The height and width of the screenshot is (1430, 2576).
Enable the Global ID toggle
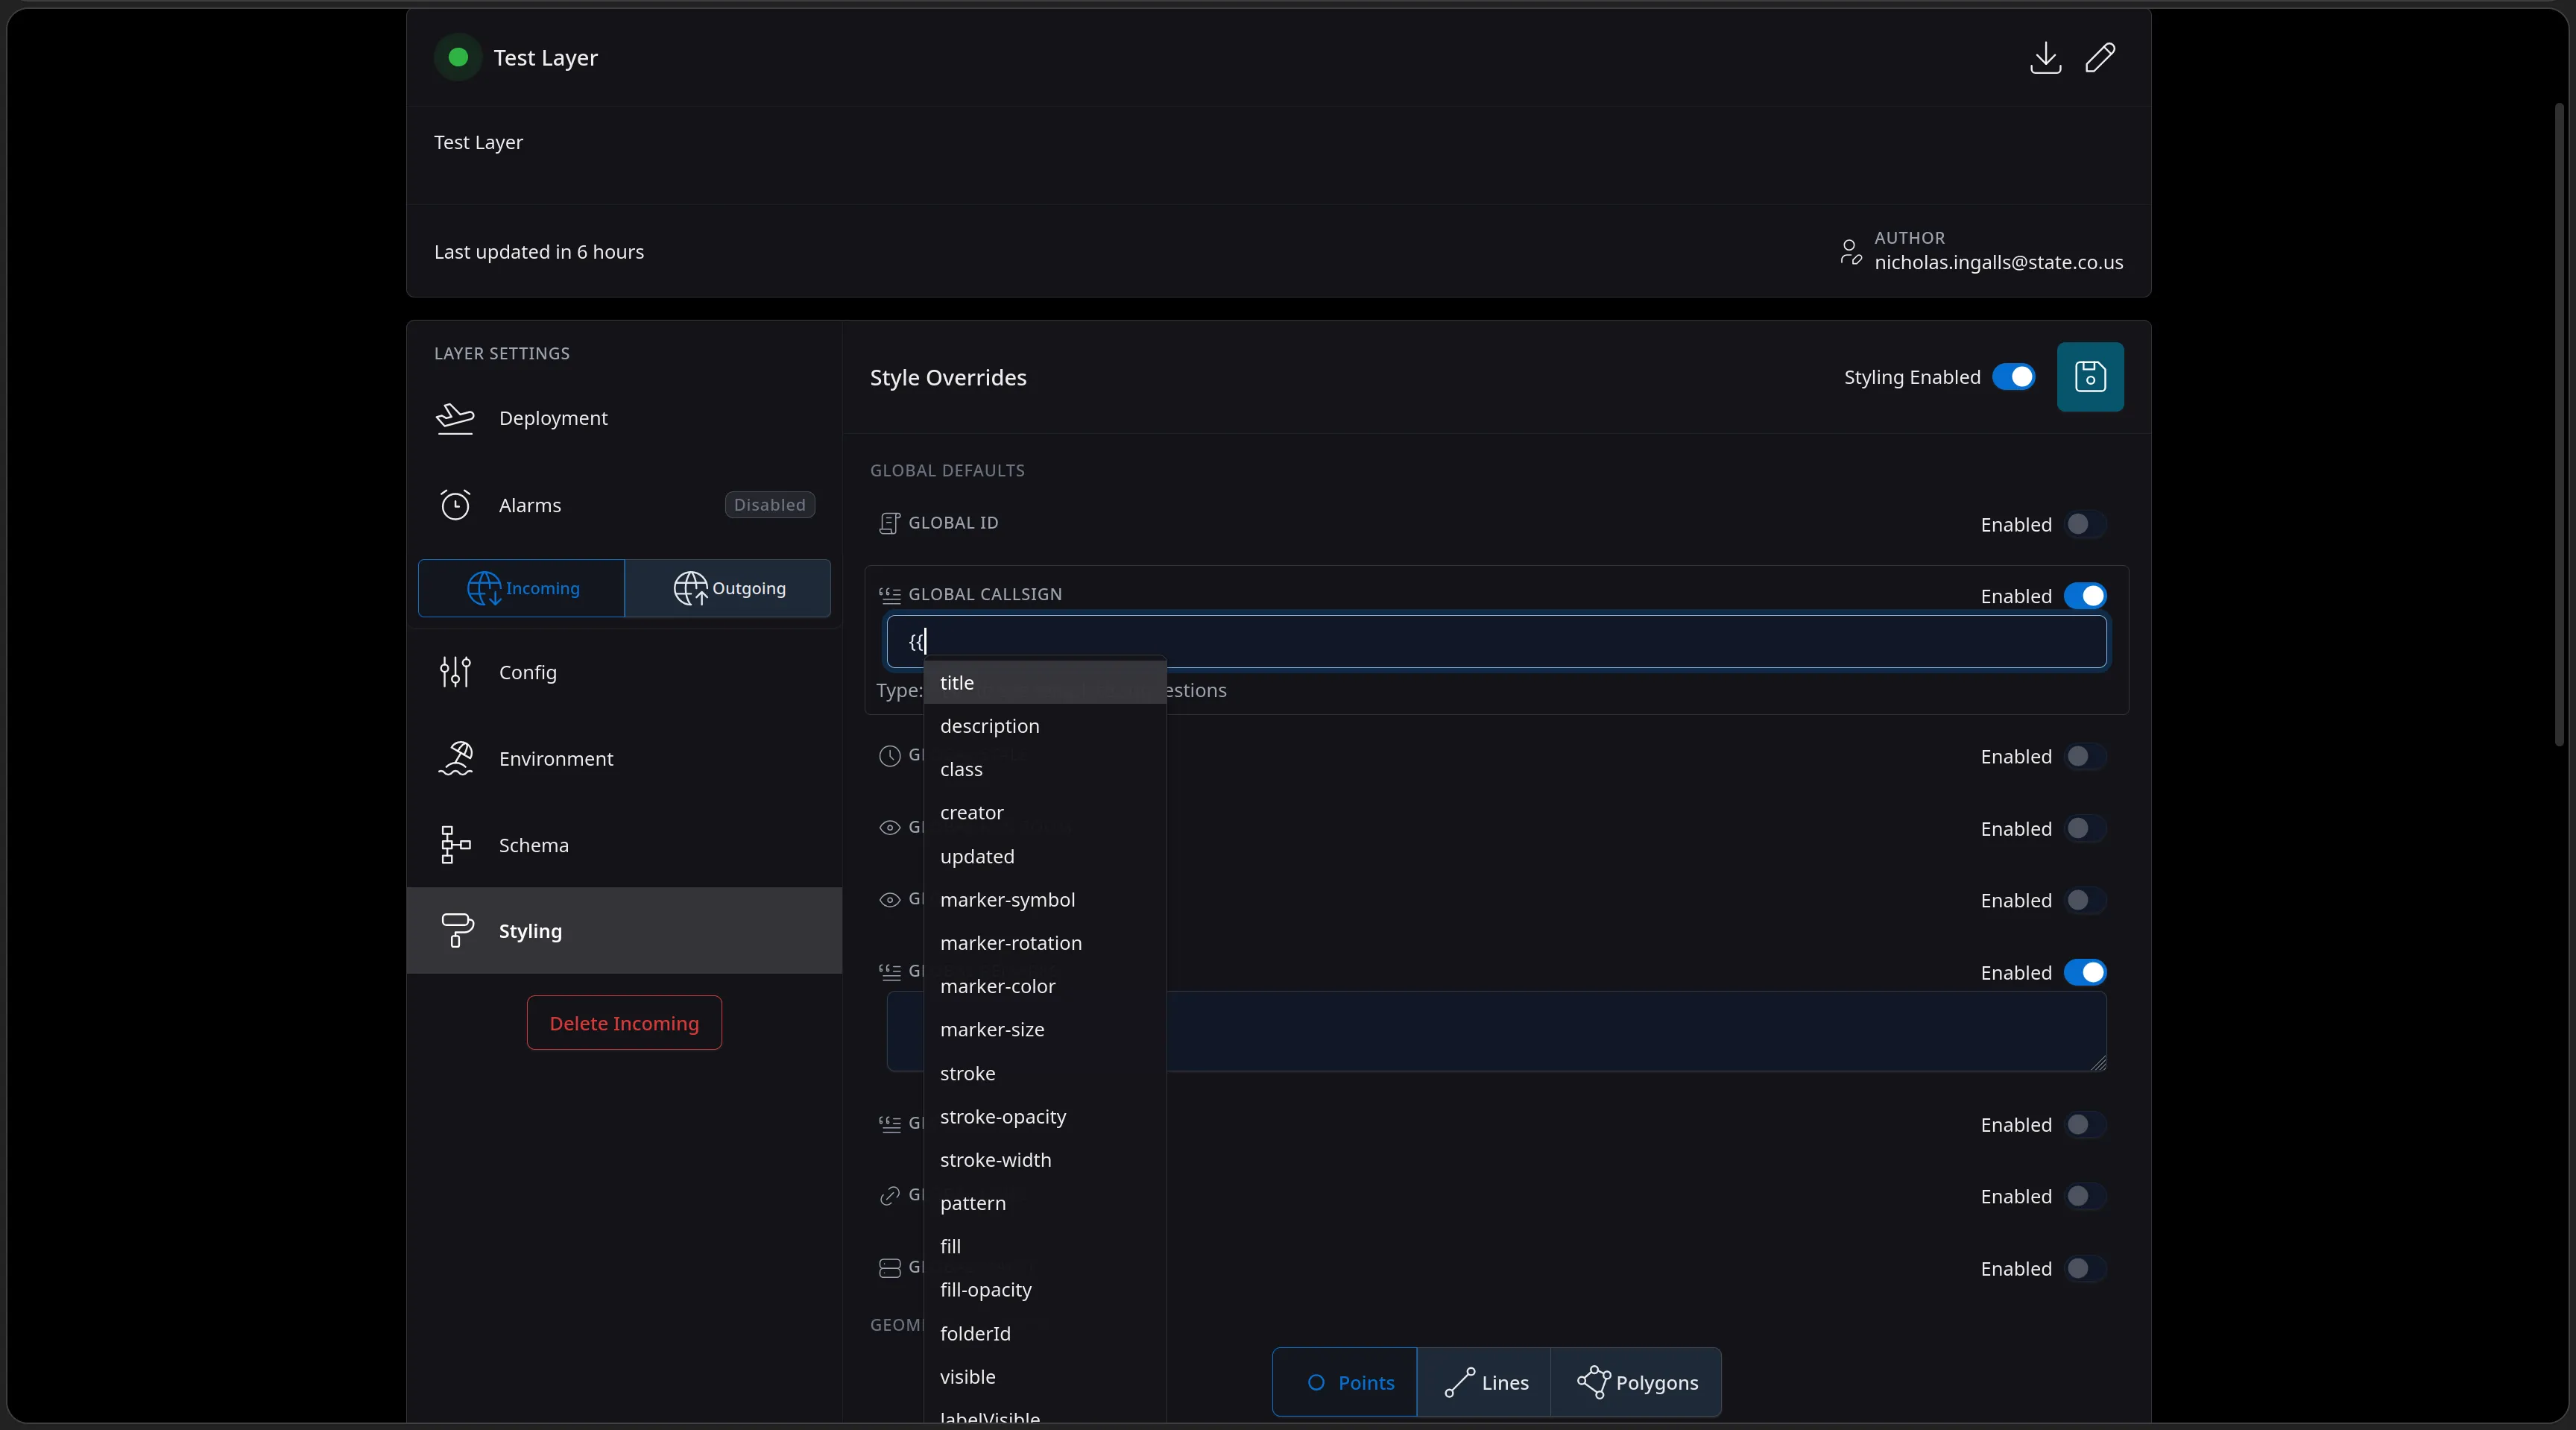[x=2085, y=524]
